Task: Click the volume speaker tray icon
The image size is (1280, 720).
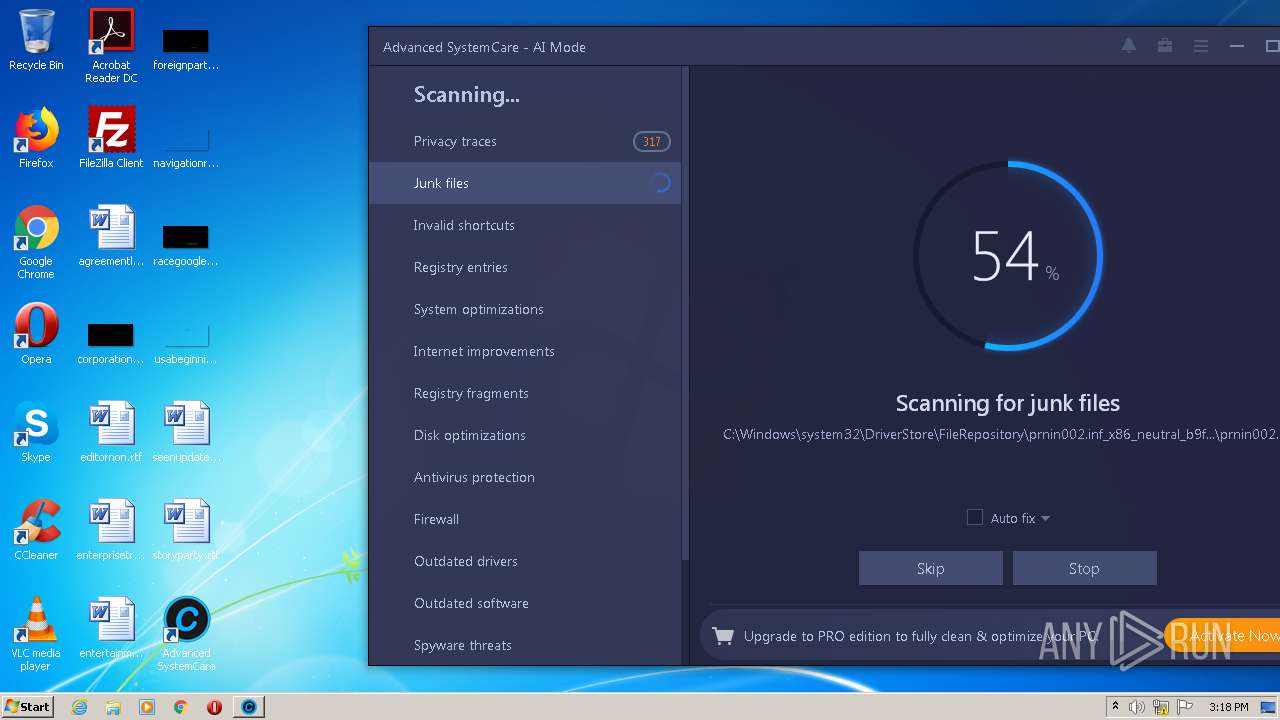Action: tap(1137, 707)
